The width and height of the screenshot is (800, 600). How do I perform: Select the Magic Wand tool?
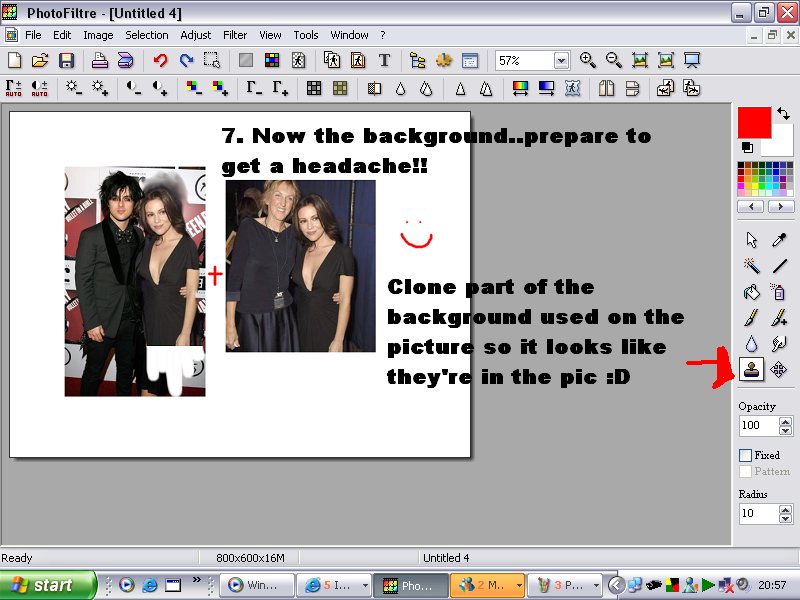coord(752,265)
